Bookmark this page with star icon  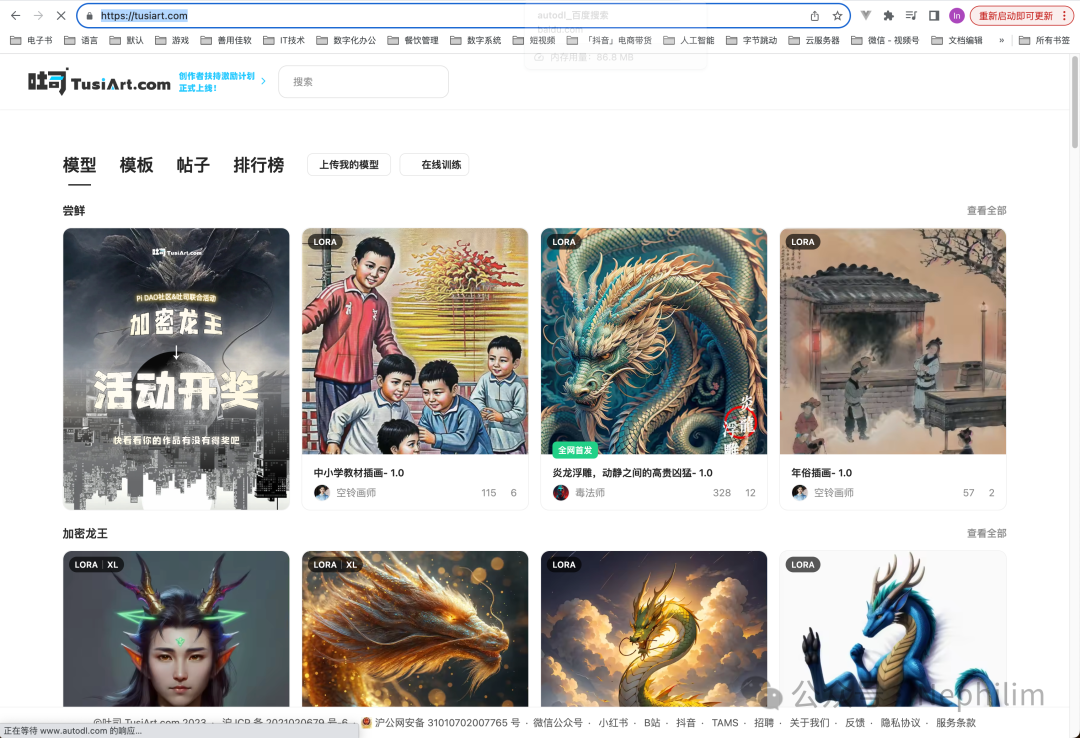tap(838, 16)
